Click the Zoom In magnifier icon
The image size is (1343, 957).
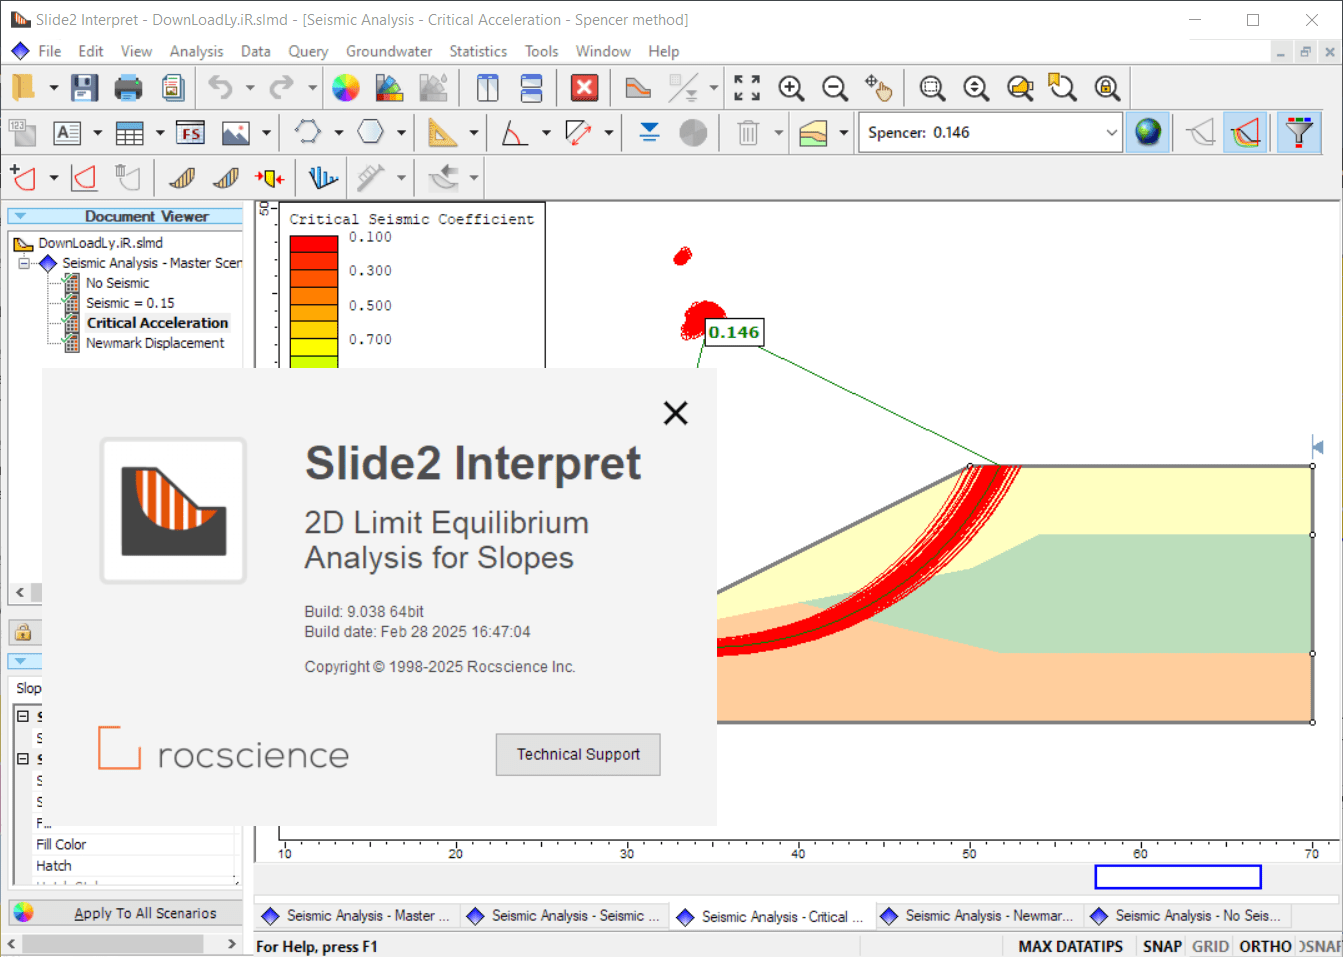(791, 88)
